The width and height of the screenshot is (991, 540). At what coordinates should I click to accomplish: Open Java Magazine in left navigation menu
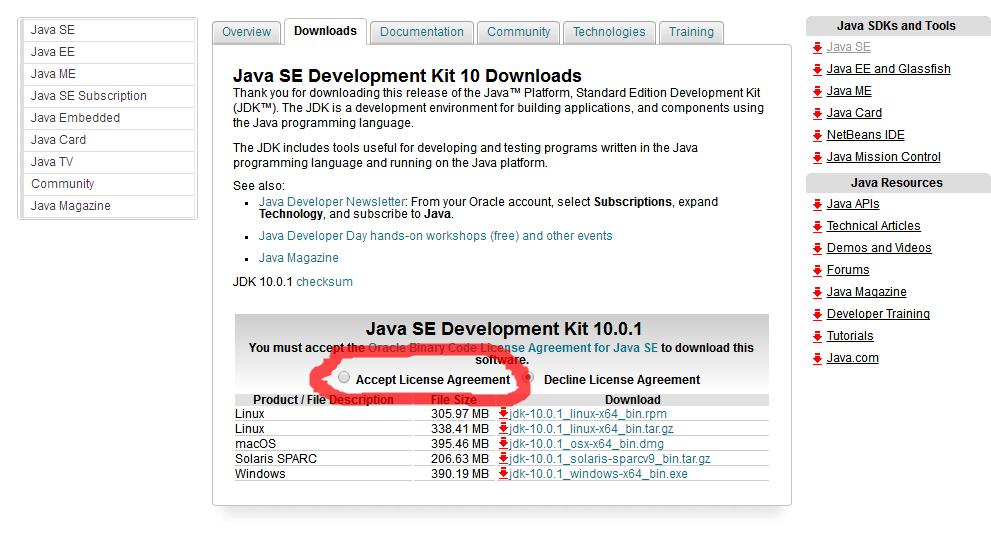point(108,206)
